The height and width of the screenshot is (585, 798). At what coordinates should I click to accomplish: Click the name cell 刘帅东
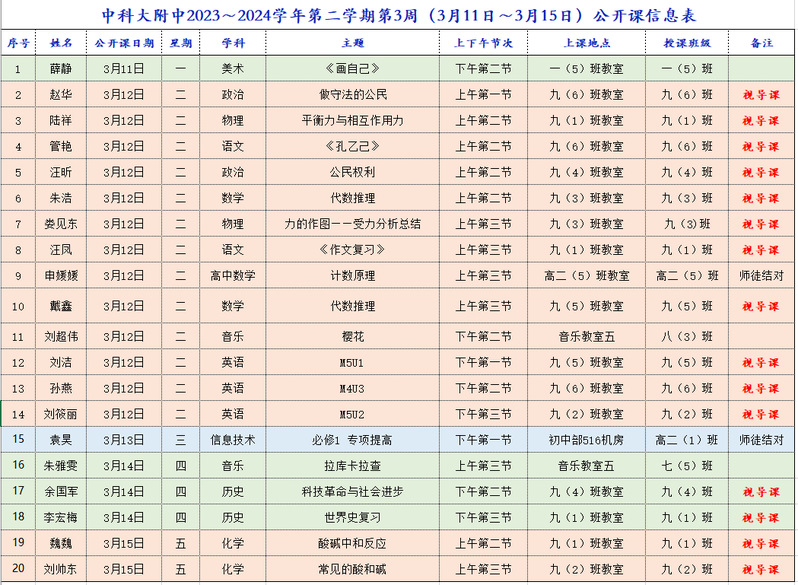point(61,569)
